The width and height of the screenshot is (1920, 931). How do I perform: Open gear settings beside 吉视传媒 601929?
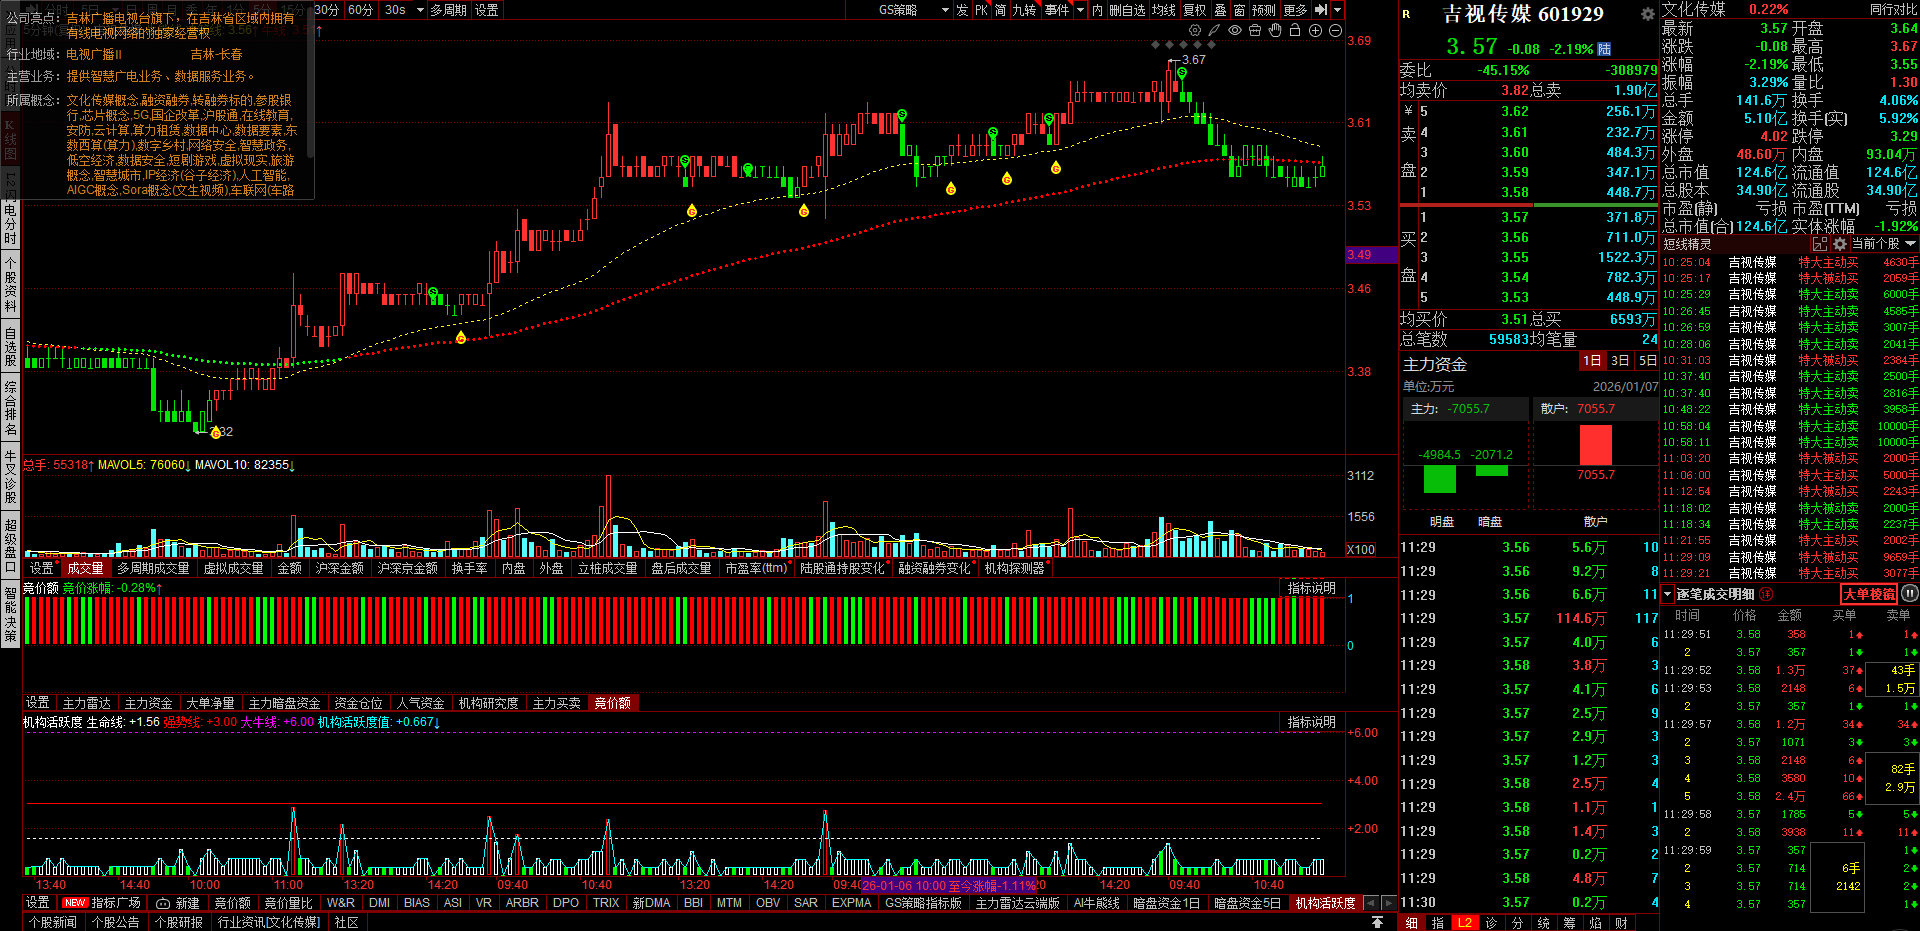click(x=1648, y=14)
